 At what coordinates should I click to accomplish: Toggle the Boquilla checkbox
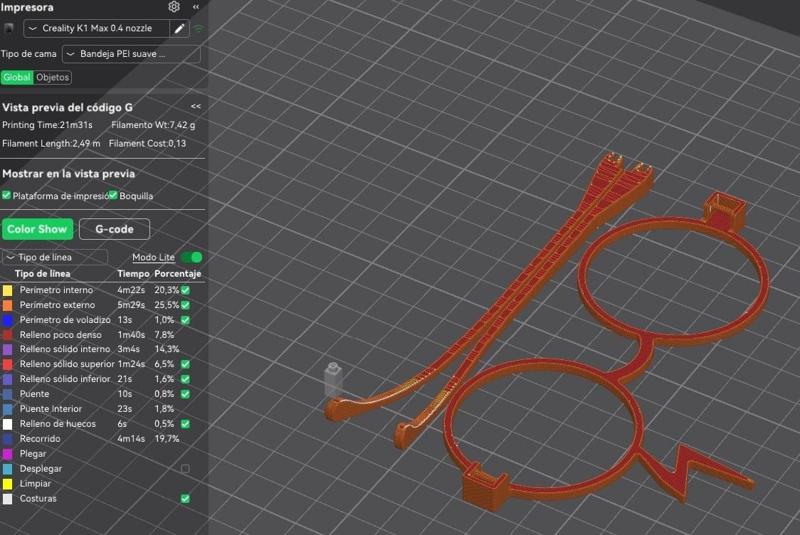tap(113, 195)
